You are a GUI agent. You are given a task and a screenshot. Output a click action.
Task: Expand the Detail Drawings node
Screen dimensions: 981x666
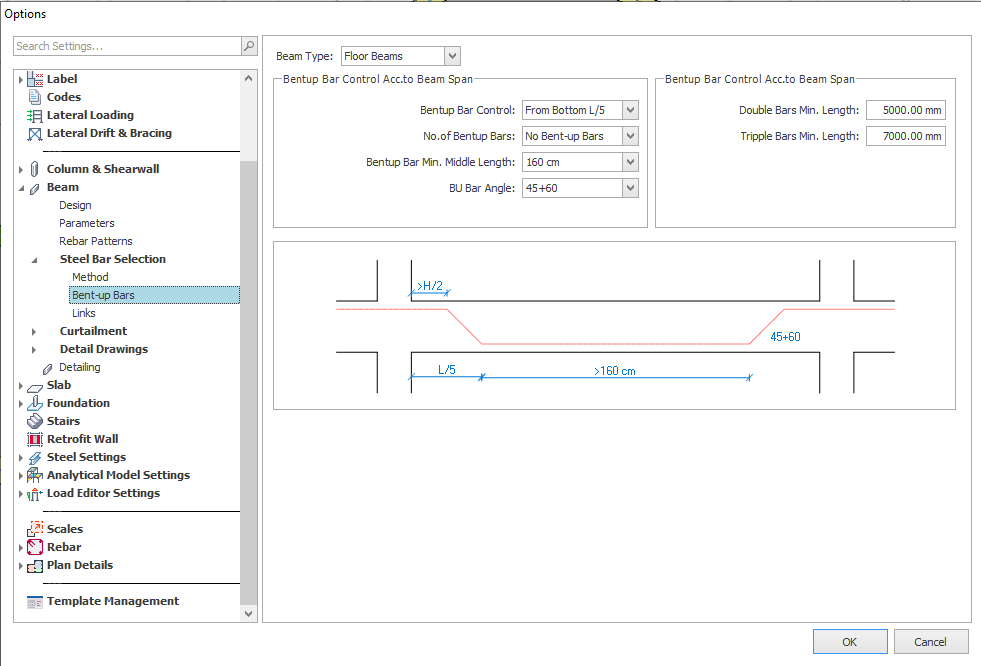pos(35,349)
